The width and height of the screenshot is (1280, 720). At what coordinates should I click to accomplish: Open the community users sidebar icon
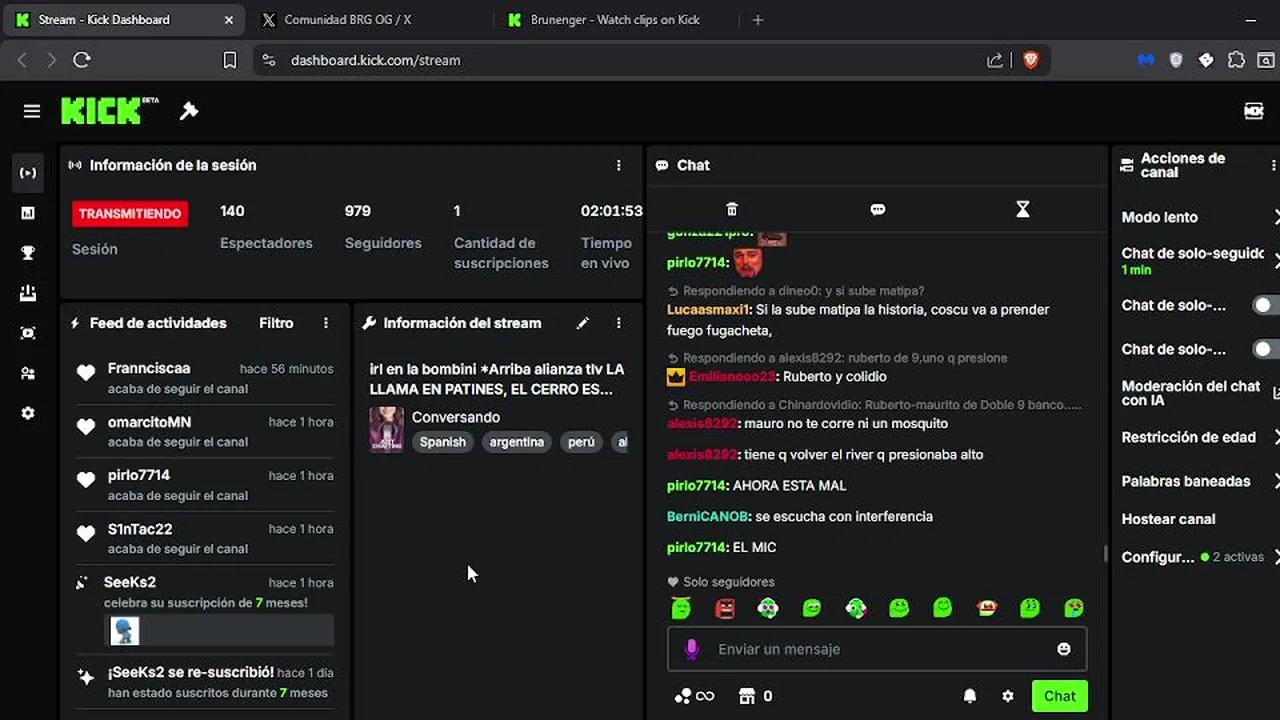click(x=28, y=373)
